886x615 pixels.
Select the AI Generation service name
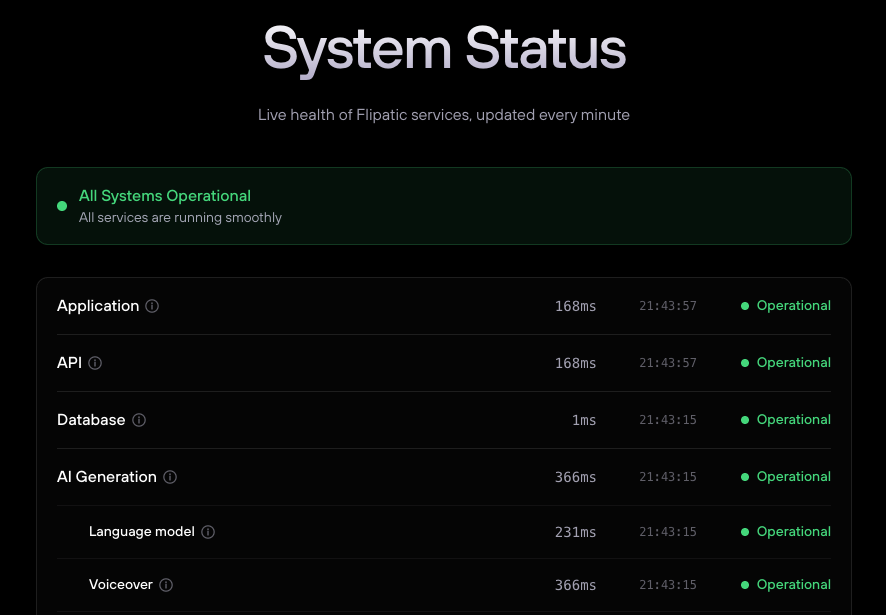pyautogui.click(x=107, y=477)
